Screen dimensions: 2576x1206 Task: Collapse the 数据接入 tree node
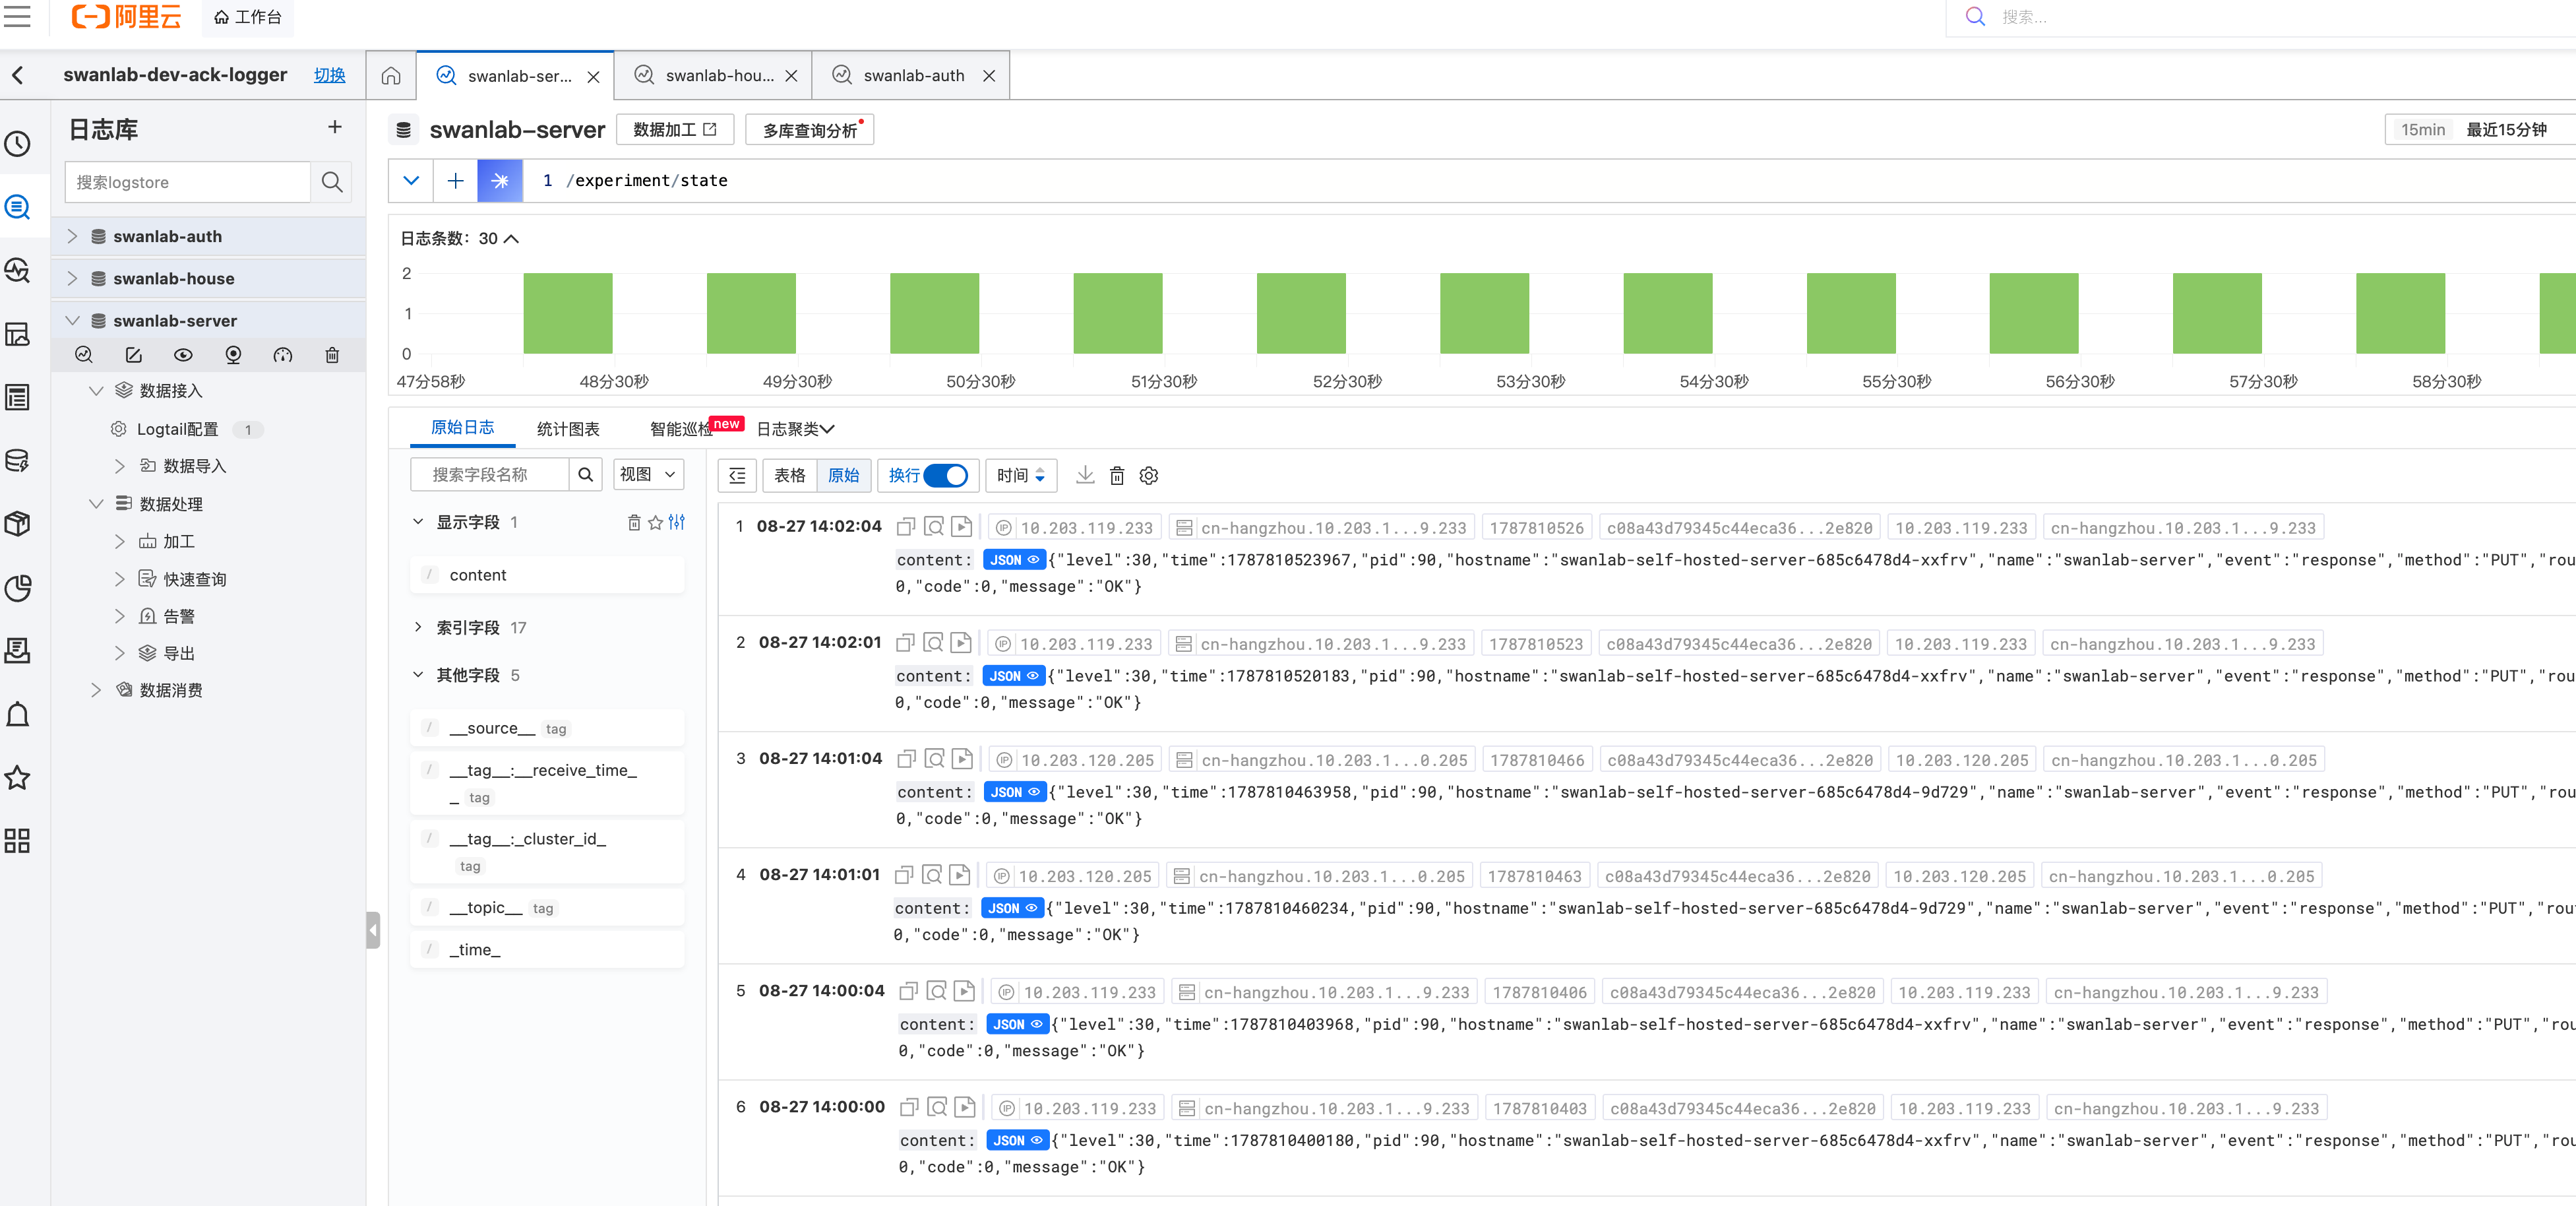(x=96, y=391)
